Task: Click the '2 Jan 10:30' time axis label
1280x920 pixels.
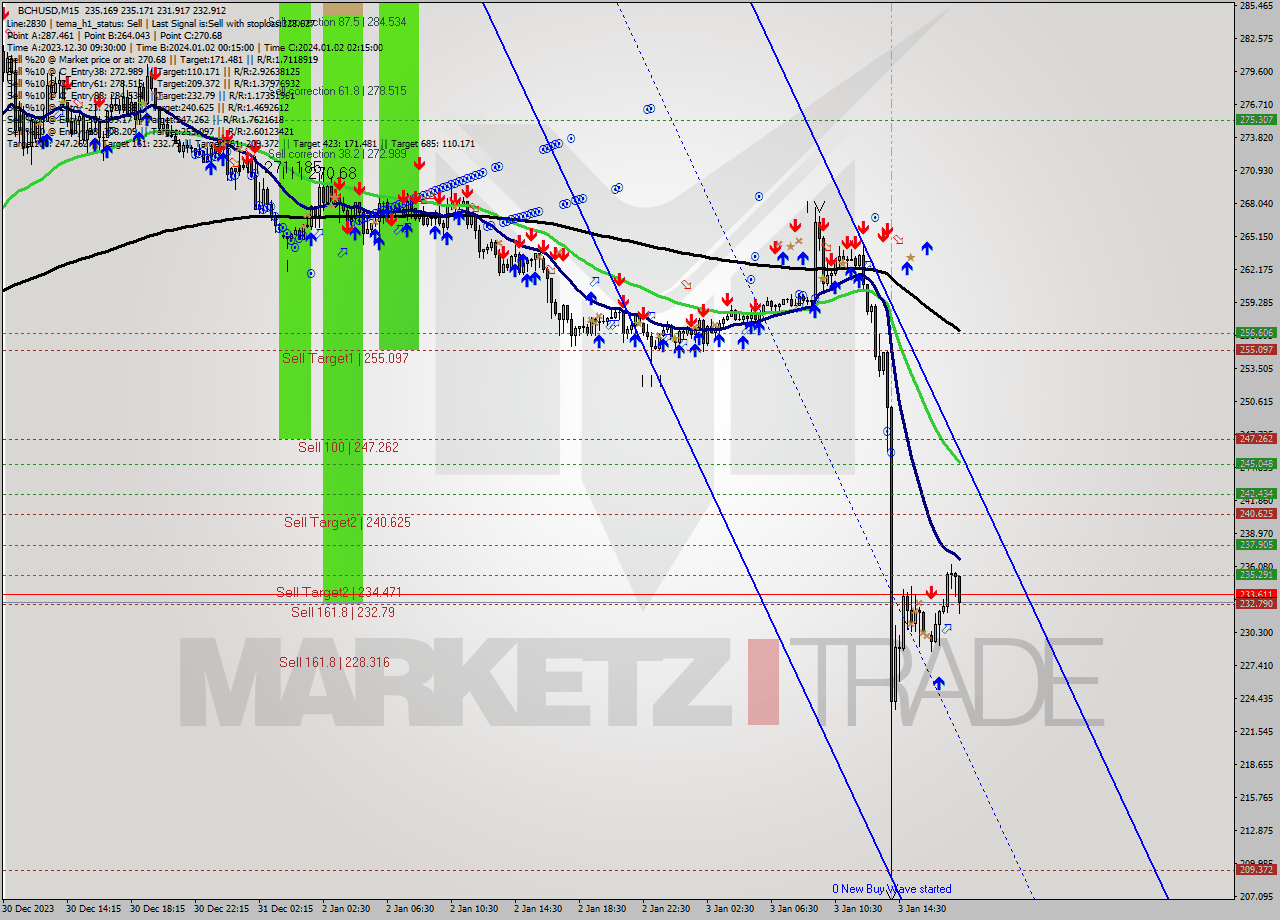Action: tap(474, 910)
